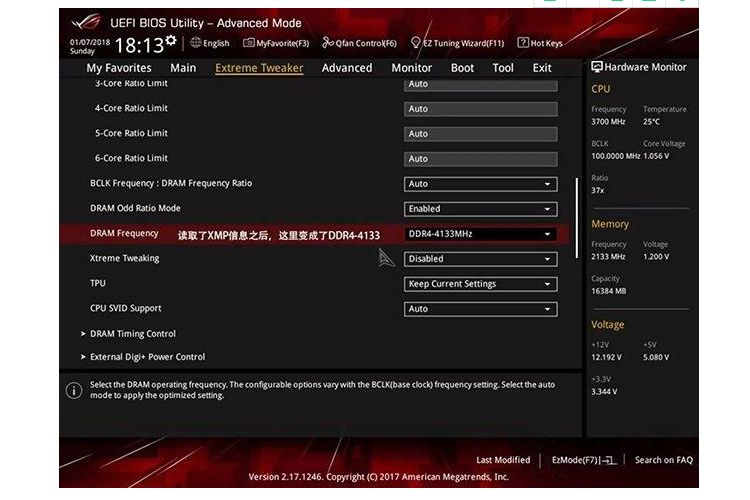750x500 pixels.
Task: Go to the Boot tab
Action: (x=462, y=68)
